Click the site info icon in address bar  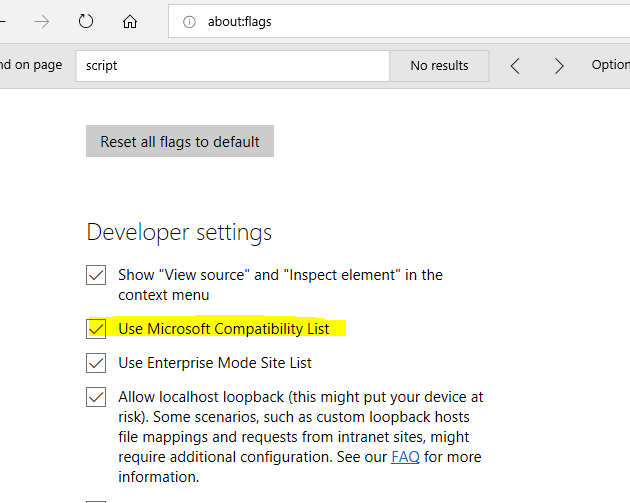coord(190,22)
